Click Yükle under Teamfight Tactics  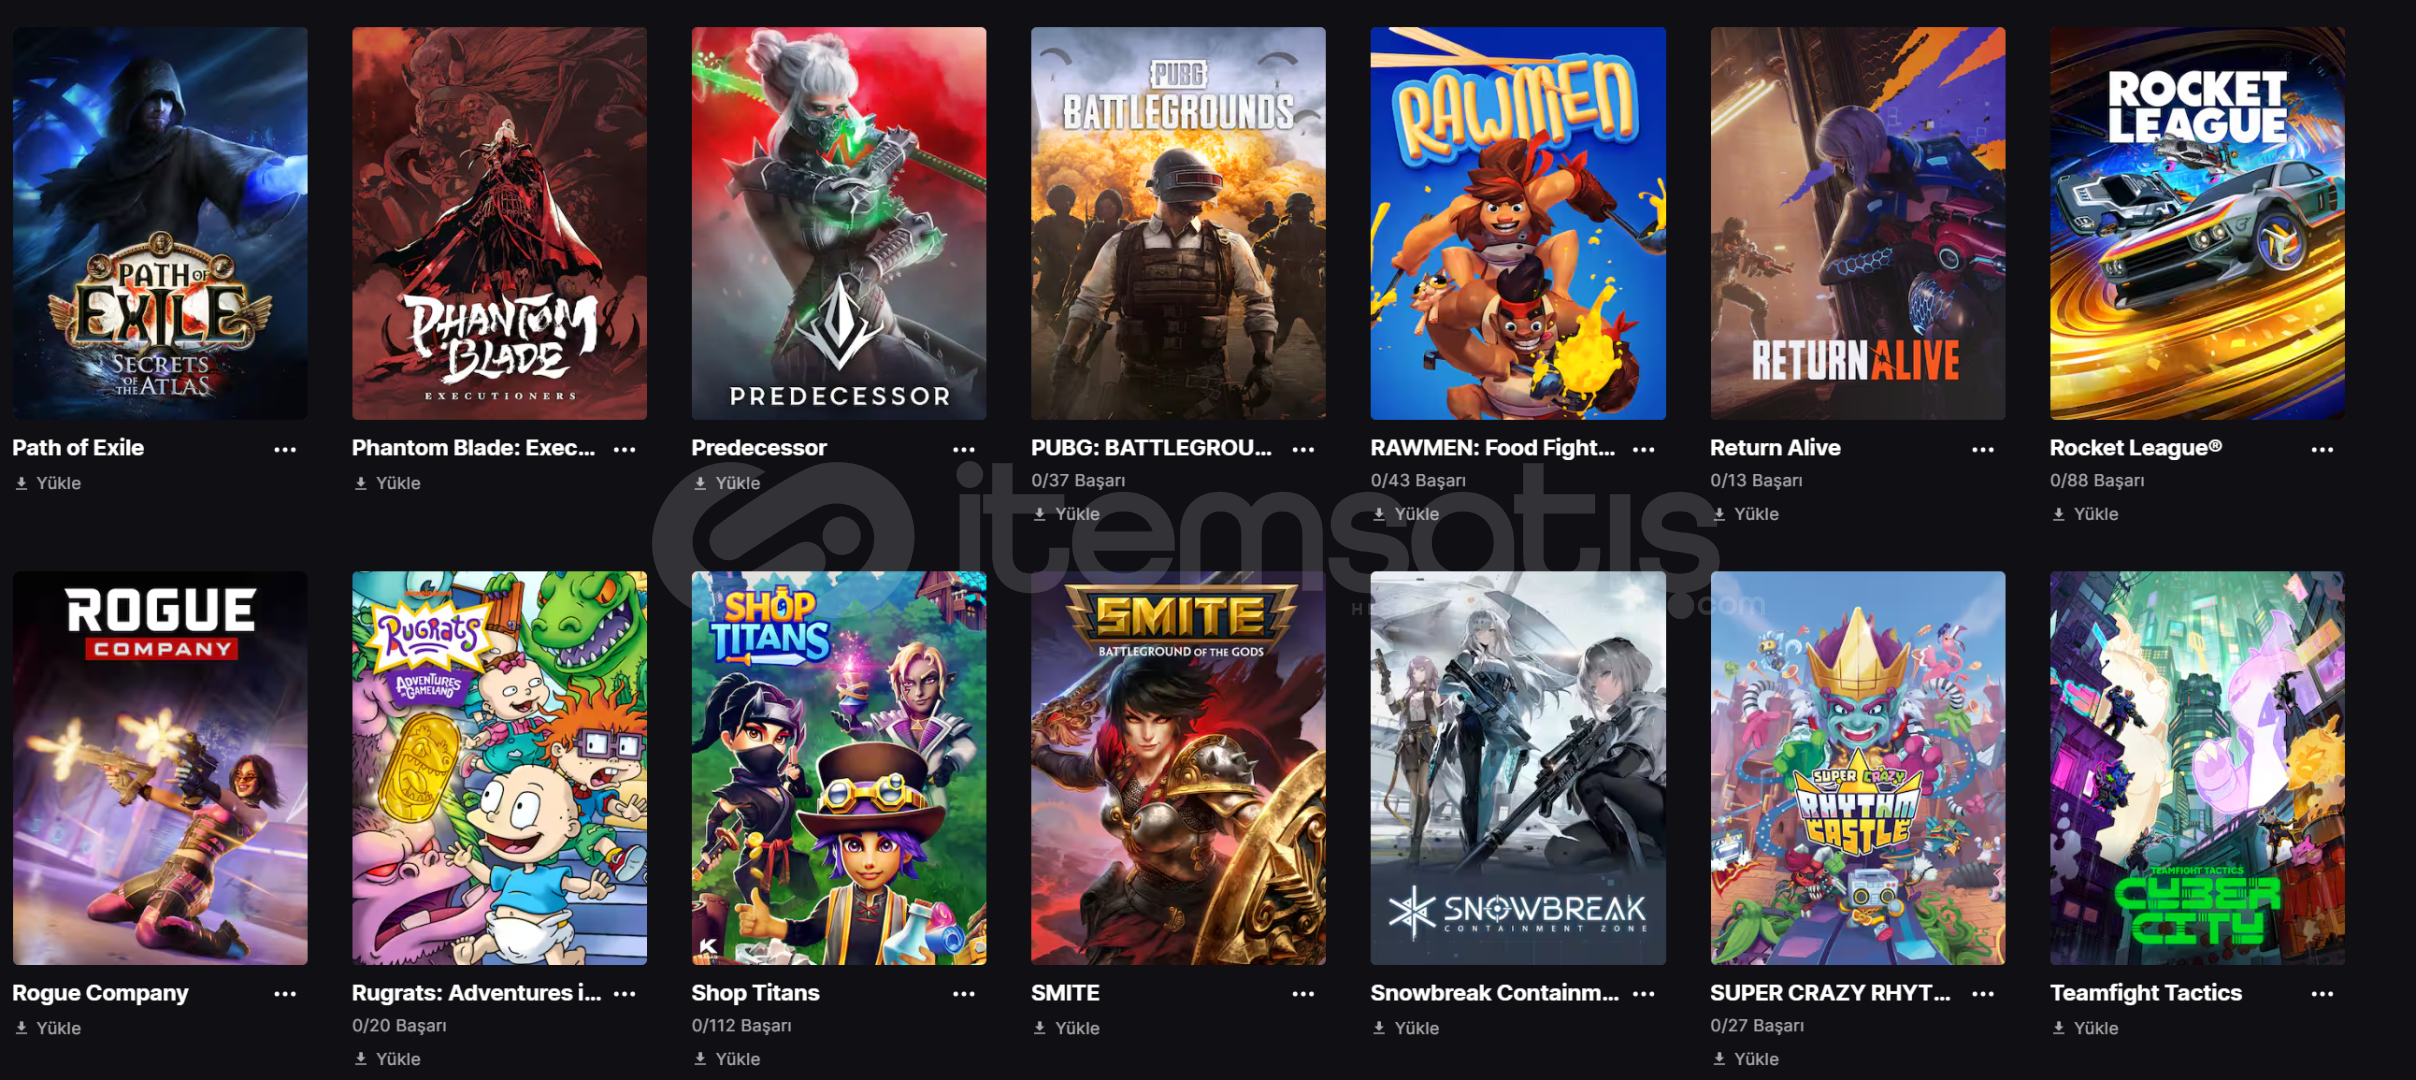(x=2085, y=1028)
